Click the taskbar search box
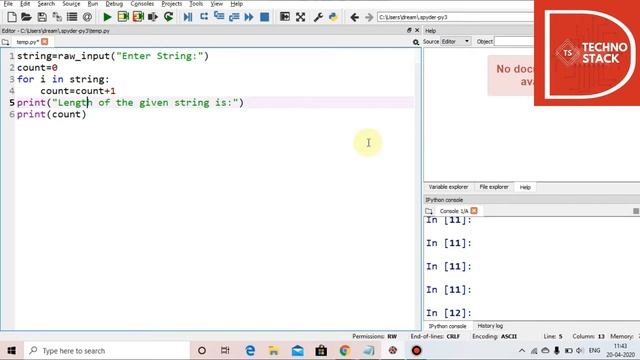This screenshot has width=640, height=360. 107,351
